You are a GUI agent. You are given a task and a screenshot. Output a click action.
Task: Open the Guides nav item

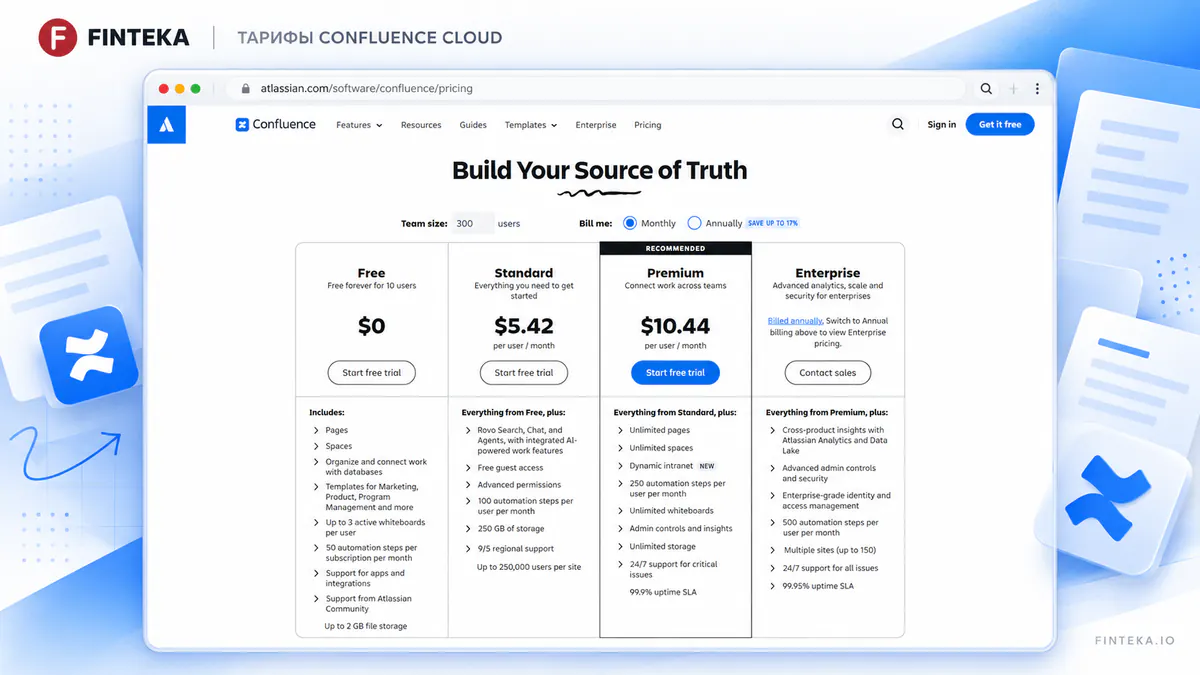(473, 125)
